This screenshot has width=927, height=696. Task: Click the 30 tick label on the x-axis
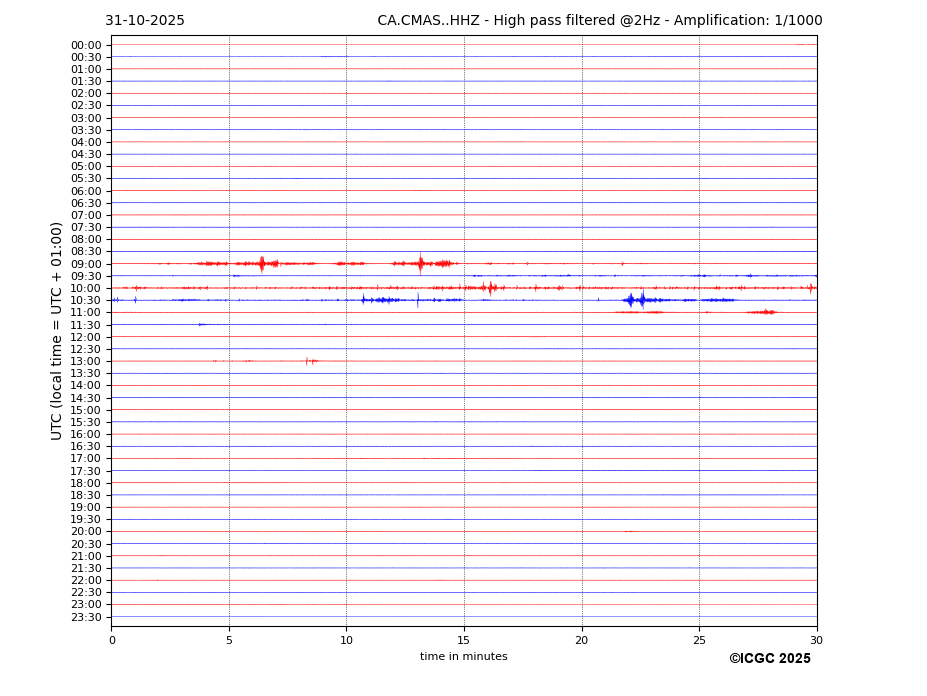click(816, 640)
